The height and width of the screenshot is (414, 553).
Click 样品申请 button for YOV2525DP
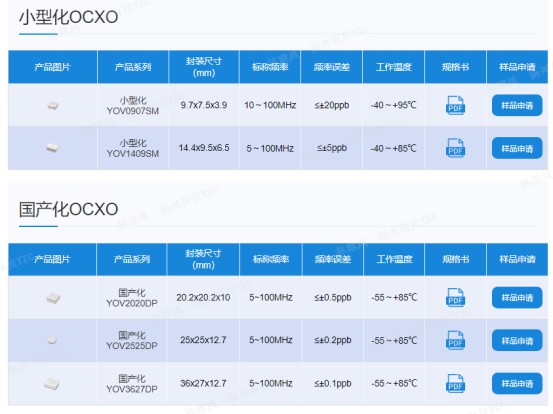517,340
